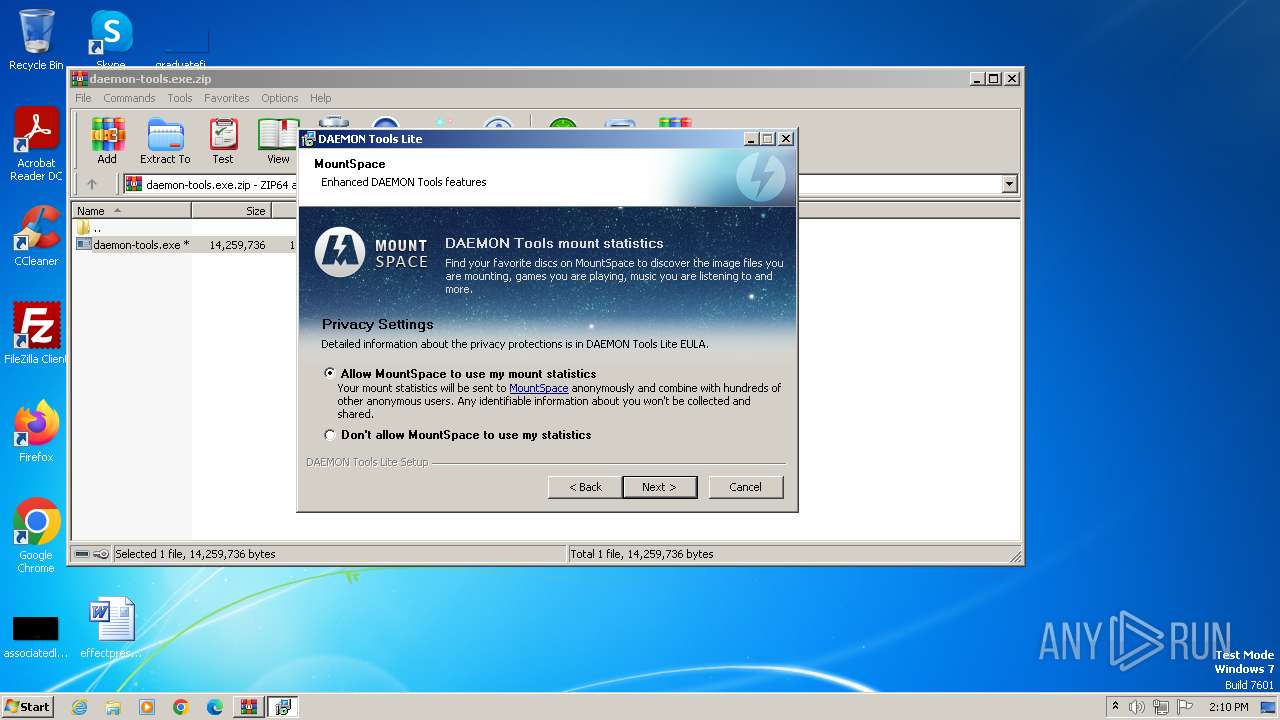Open the CCleaner desktop shortcut
The height and width of the screenshot is (720, 1280).
pyautogui.click(x=36, y=236)
